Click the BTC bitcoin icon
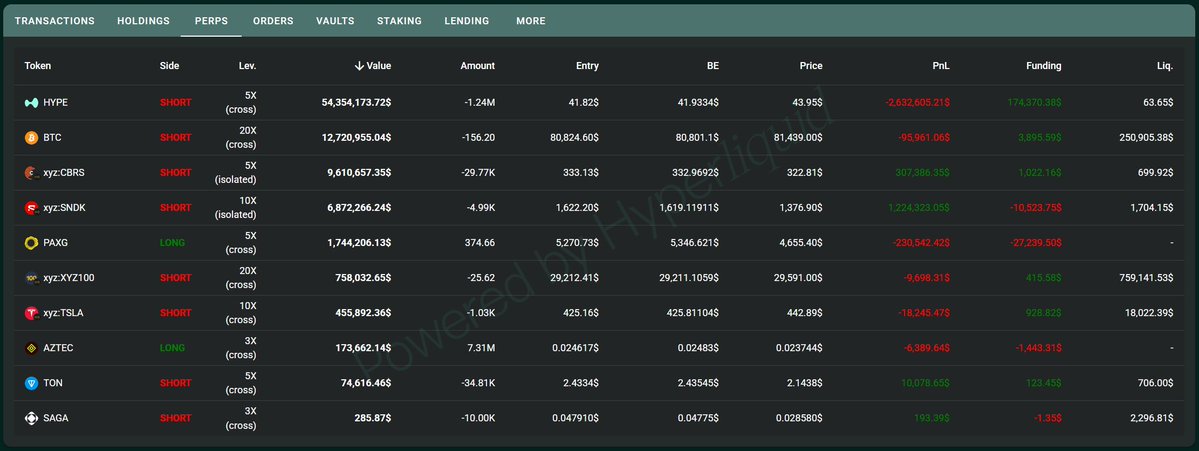The height and width of the screenshot is (451, 1199). (31, 138)
